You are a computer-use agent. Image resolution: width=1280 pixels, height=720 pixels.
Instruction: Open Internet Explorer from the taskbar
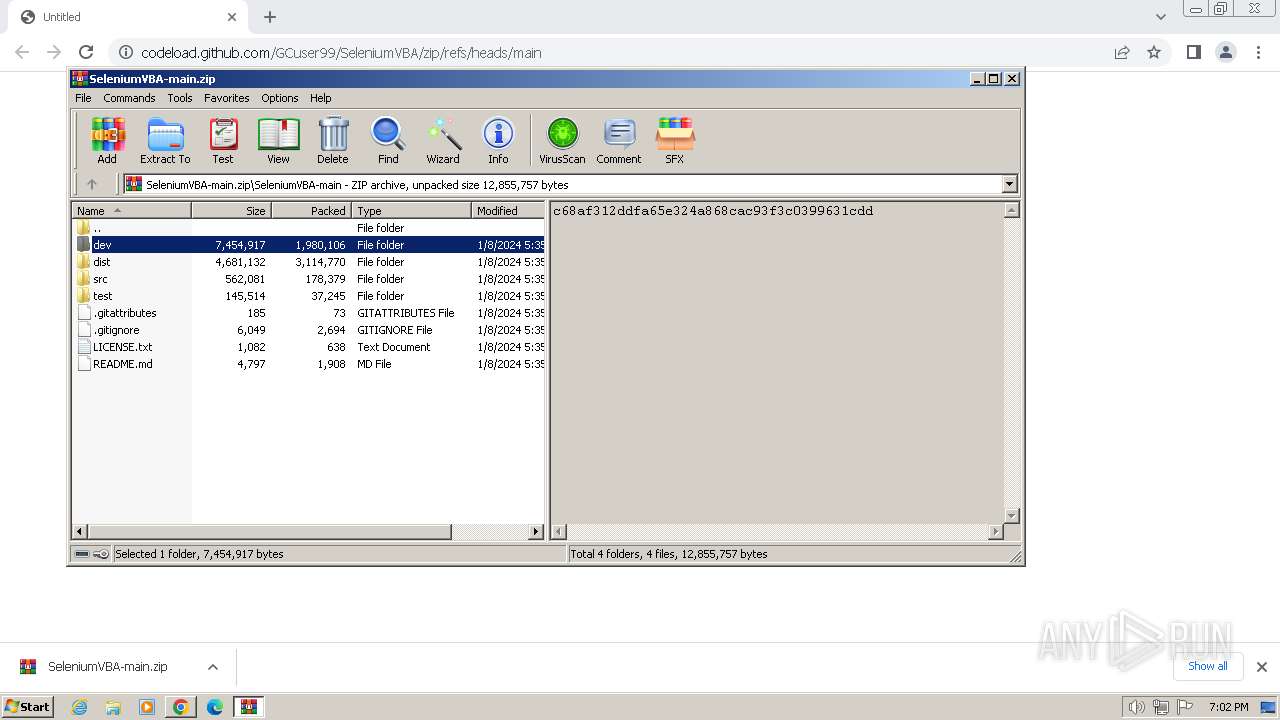79,707
